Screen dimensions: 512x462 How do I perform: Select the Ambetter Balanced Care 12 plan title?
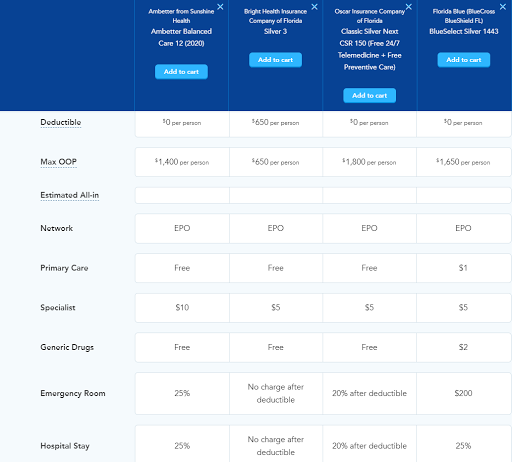click(181, 37)
